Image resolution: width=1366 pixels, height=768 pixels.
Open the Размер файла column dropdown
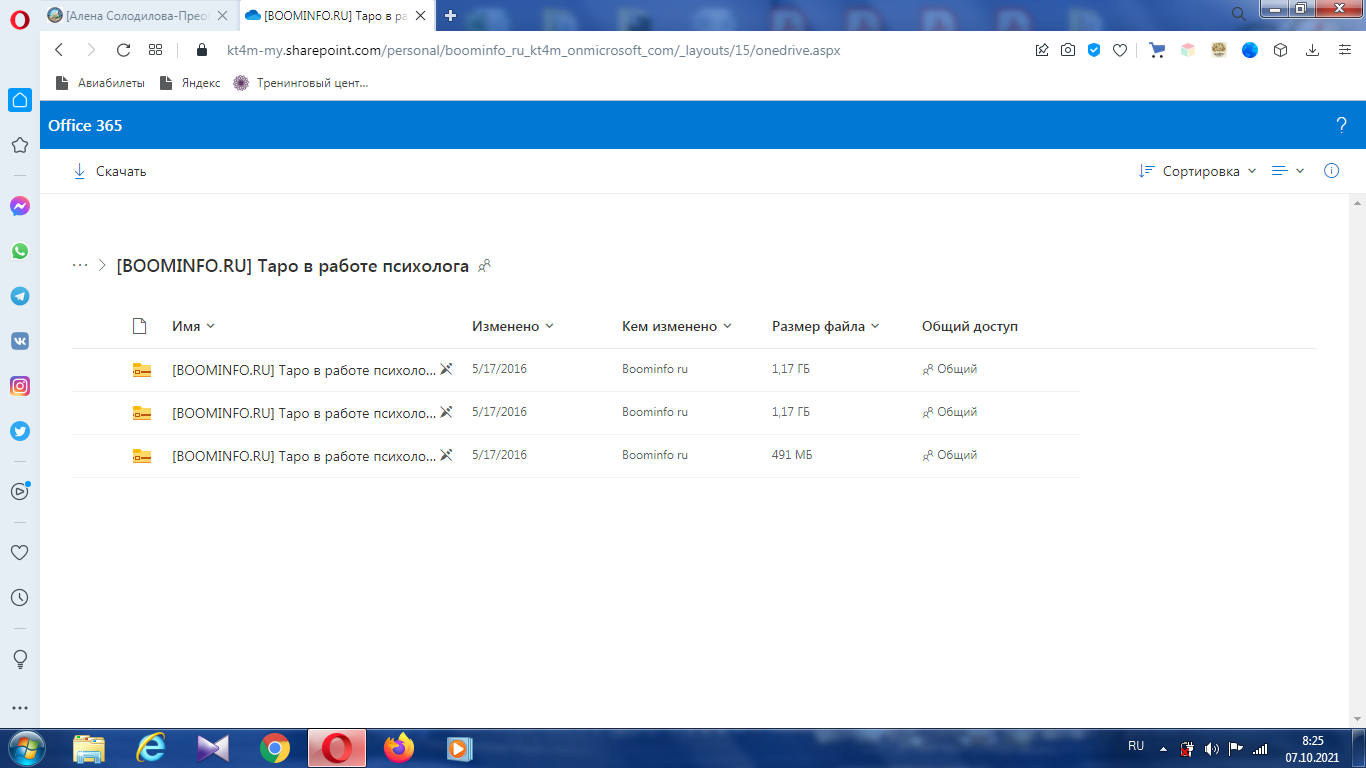click(x=826, y=326)
